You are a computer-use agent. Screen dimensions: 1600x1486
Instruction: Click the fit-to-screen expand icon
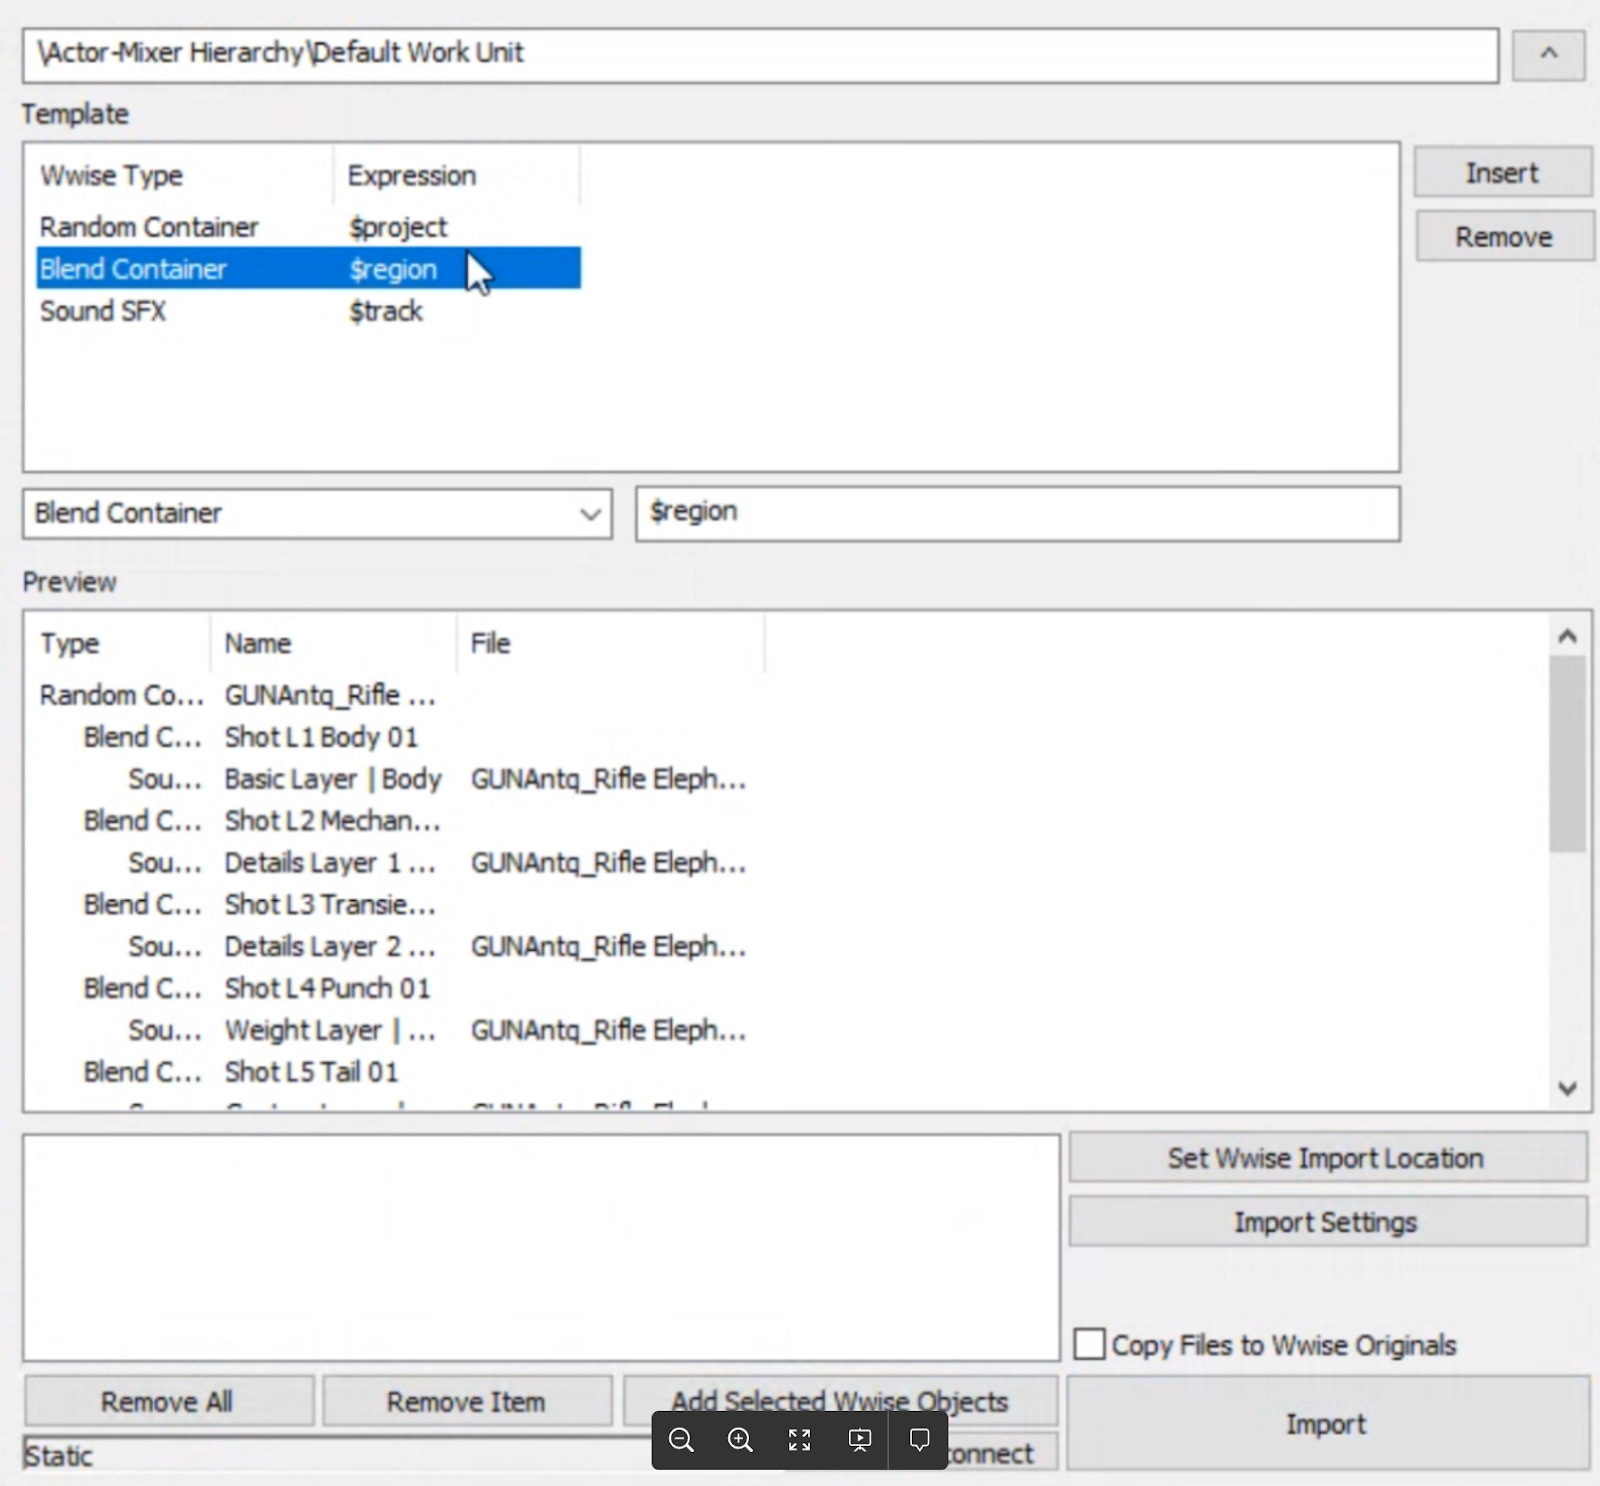click(x=799, y=1440)
